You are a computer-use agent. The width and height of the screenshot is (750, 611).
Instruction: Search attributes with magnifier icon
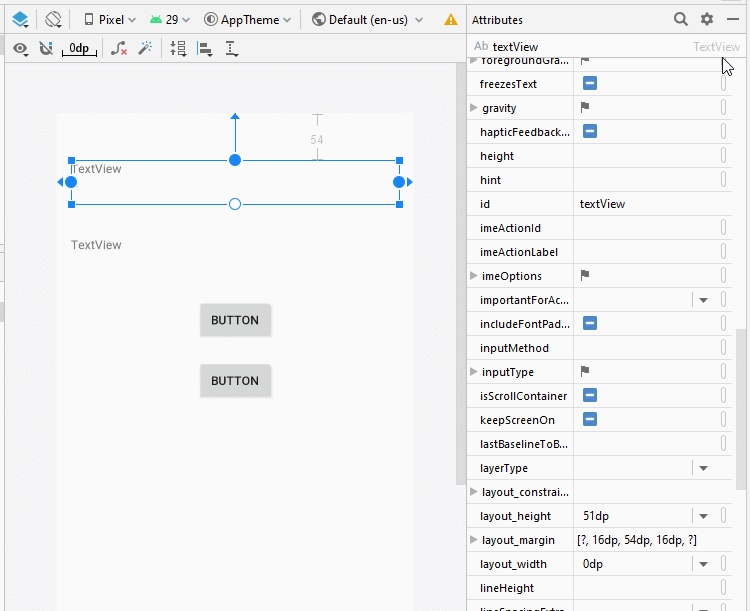[681, 19]
